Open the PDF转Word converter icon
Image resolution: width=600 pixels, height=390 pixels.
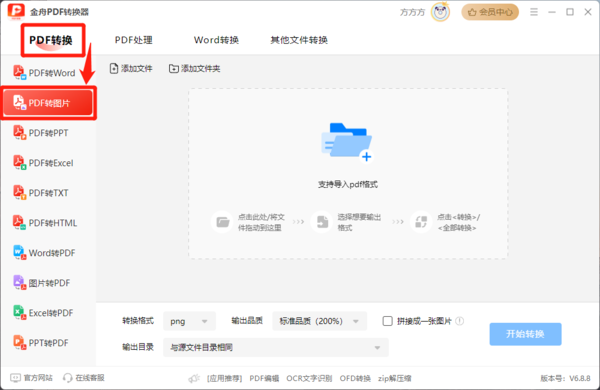[19, 73]
